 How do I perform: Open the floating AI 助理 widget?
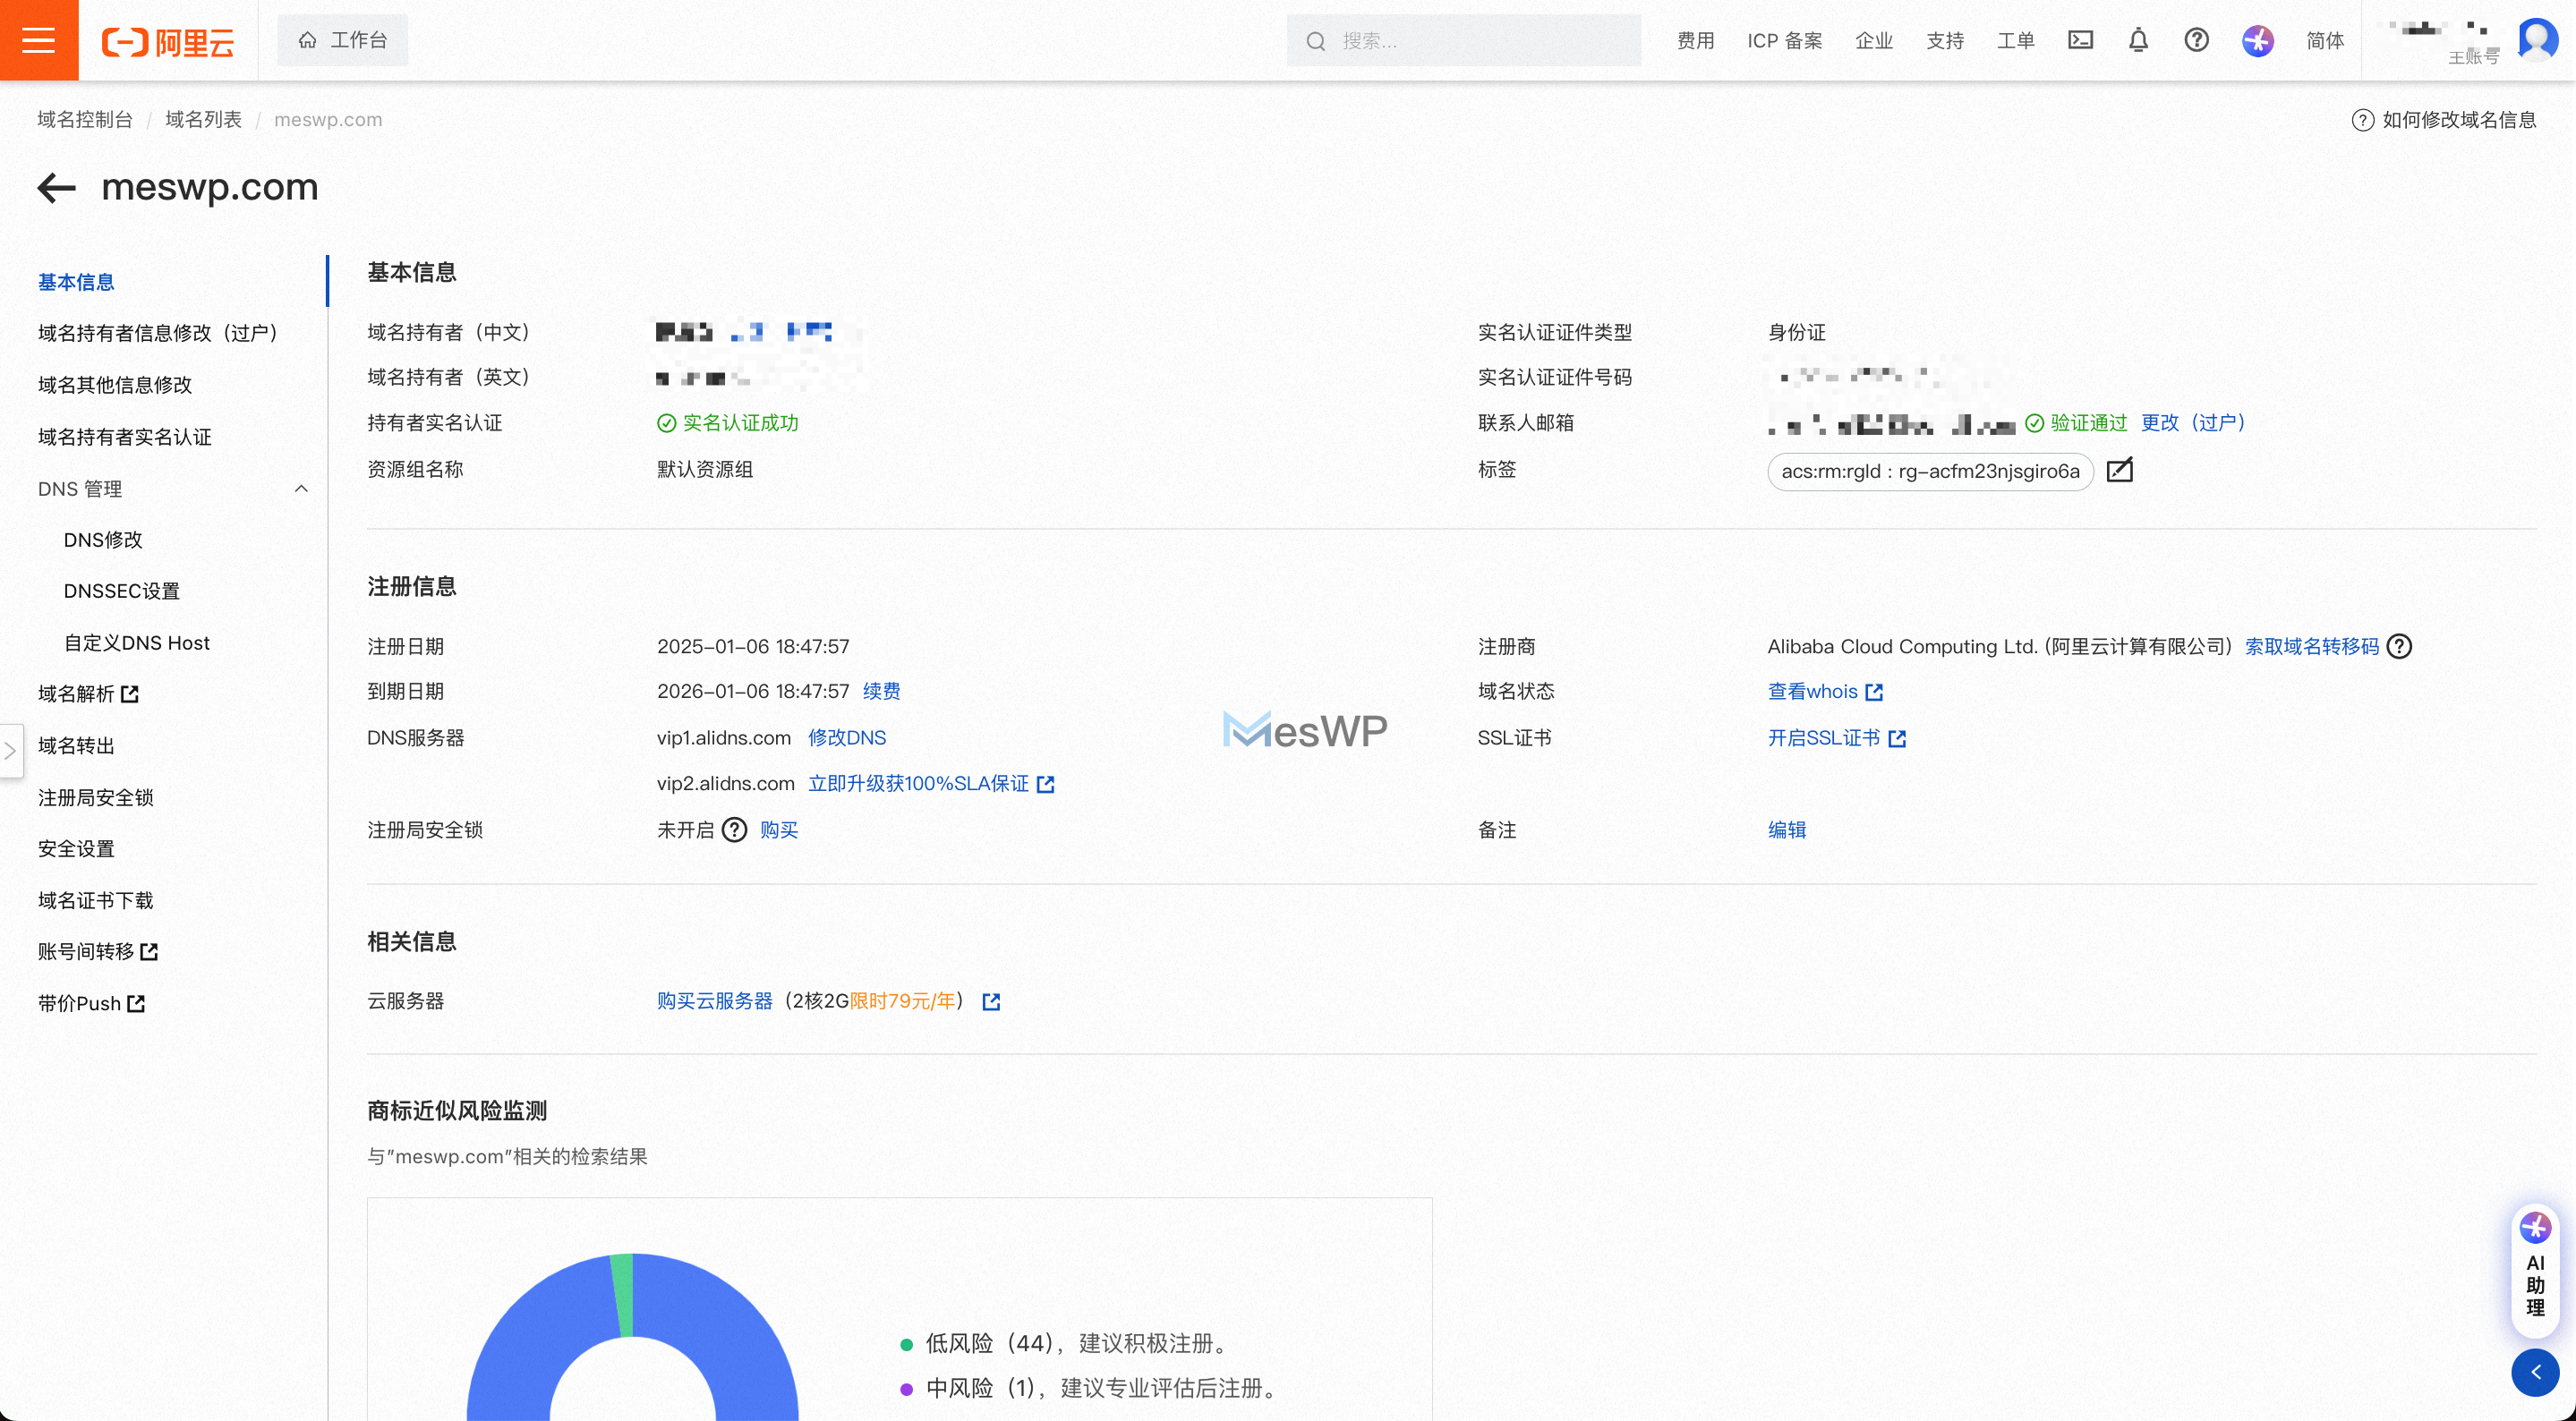(2535, 1269)
